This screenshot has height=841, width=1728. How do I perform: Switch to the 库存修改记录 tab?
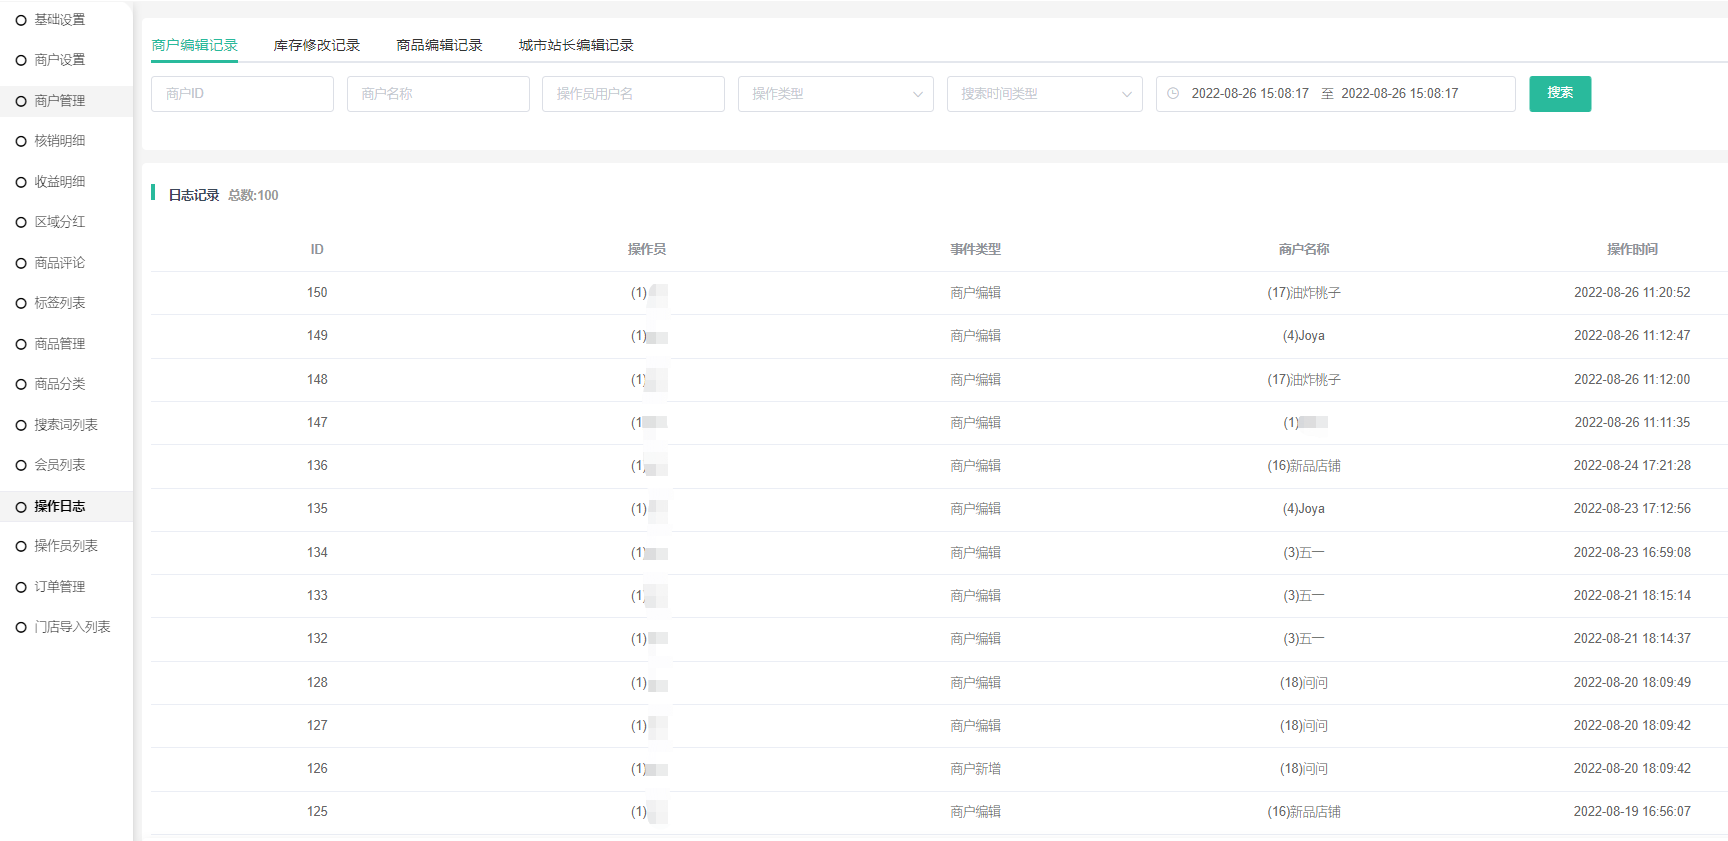point(316,46)
